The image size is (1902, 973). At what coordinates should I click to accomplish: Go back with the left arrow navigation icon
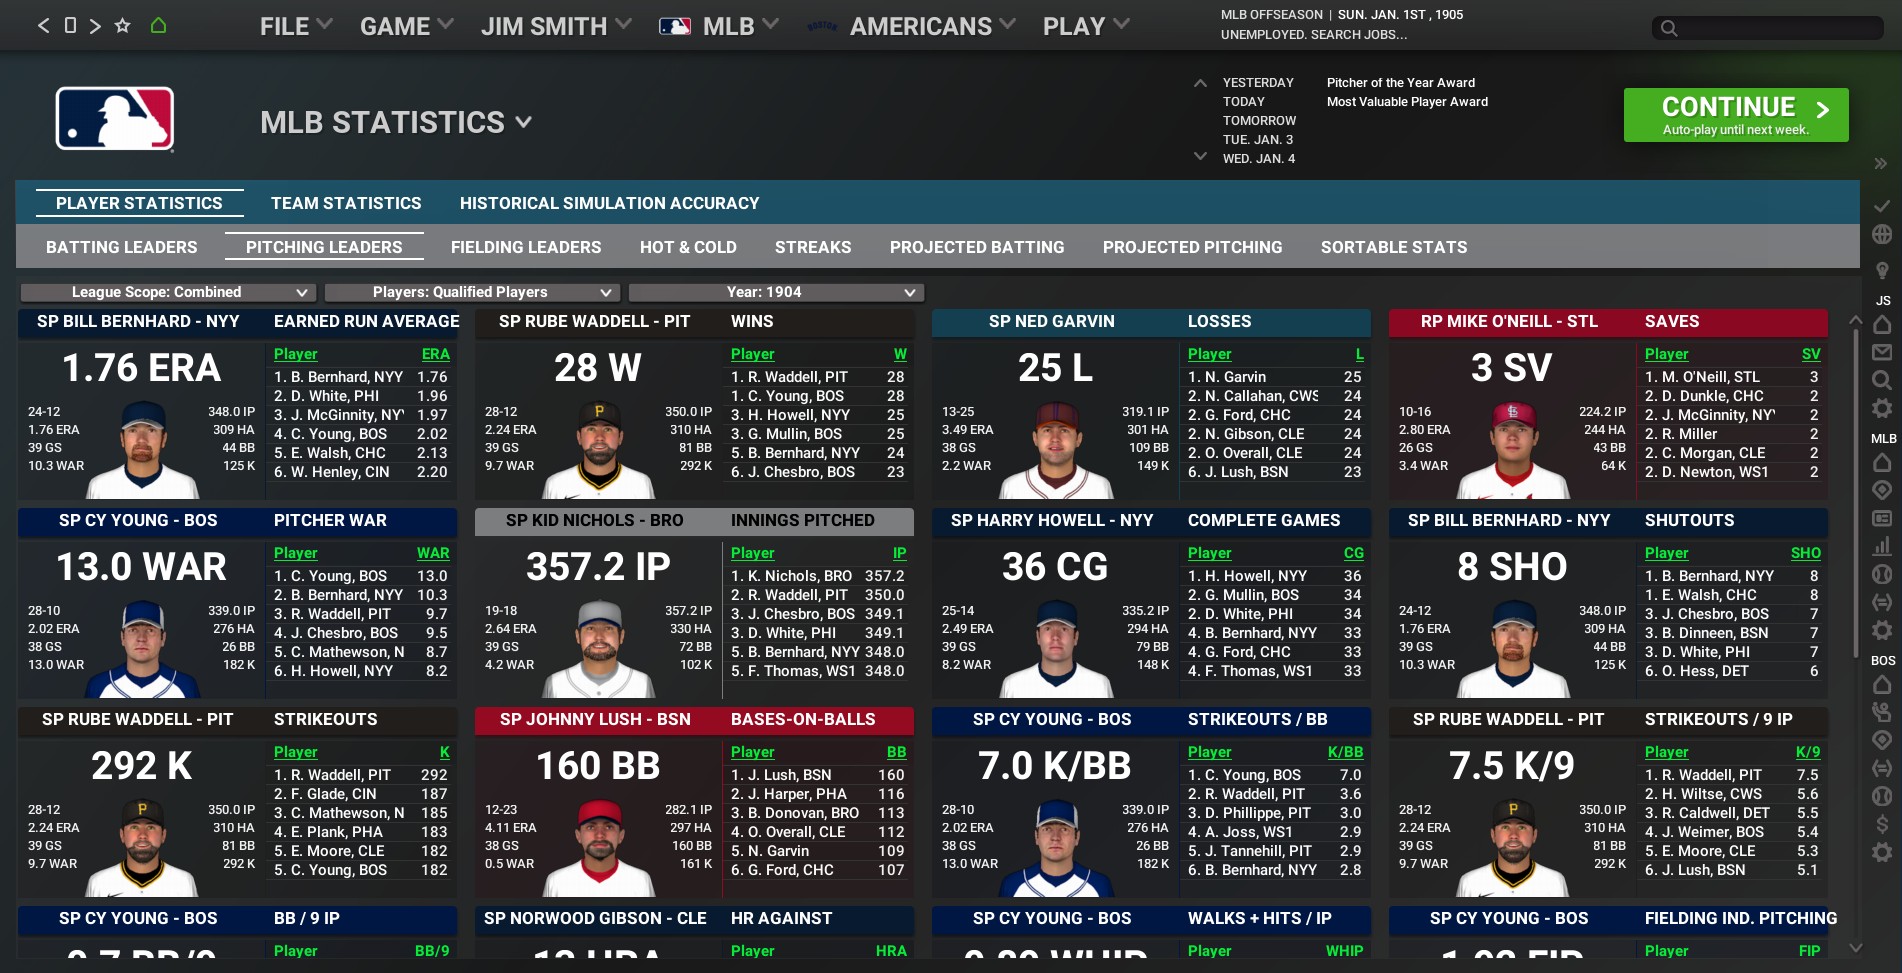coord(43,25)
